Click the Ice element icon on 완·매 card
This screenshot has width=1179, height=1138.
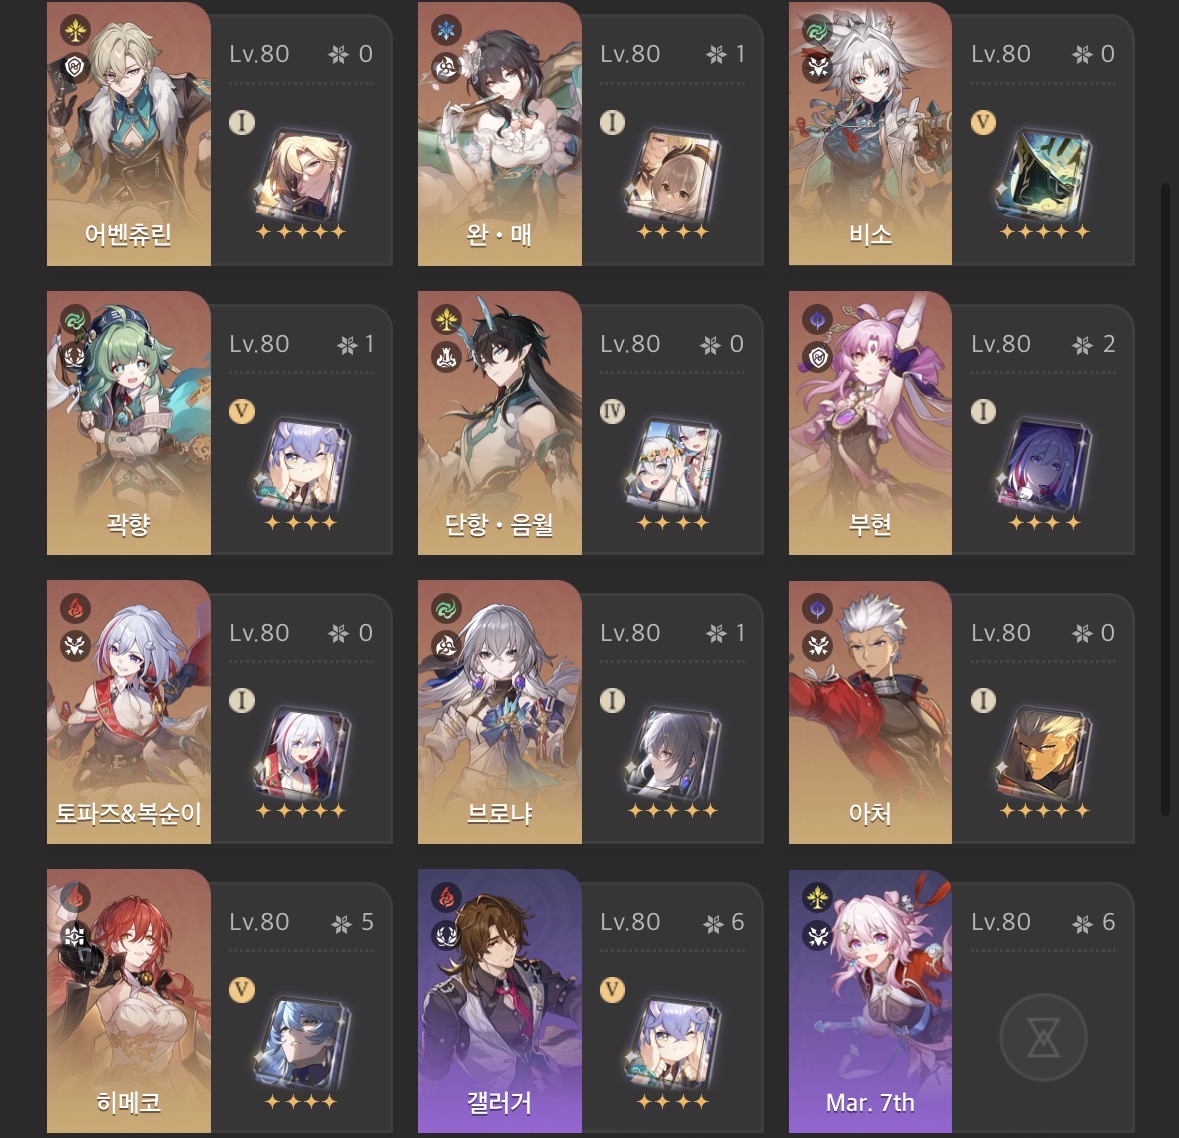(x=447, y=31)
